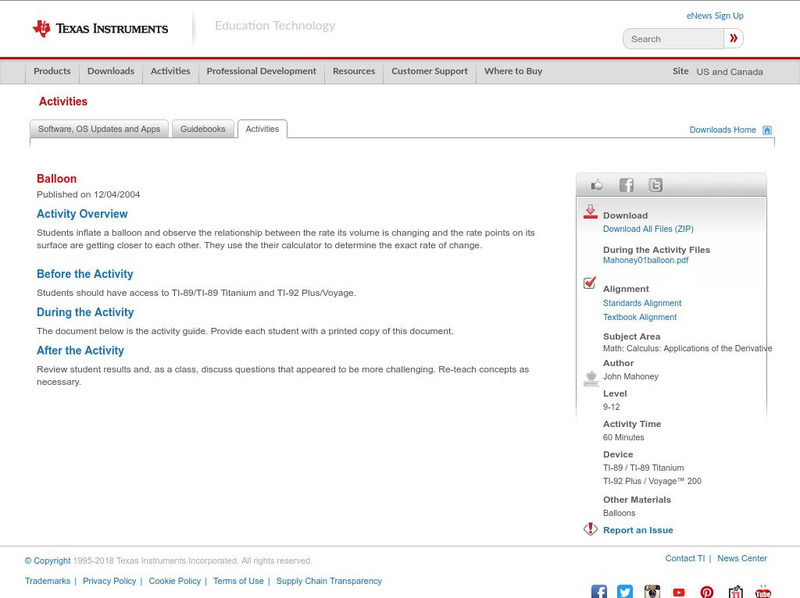Open the Standards Alignment link
This screenshot has height=598, width=800.
pos(642,303)
